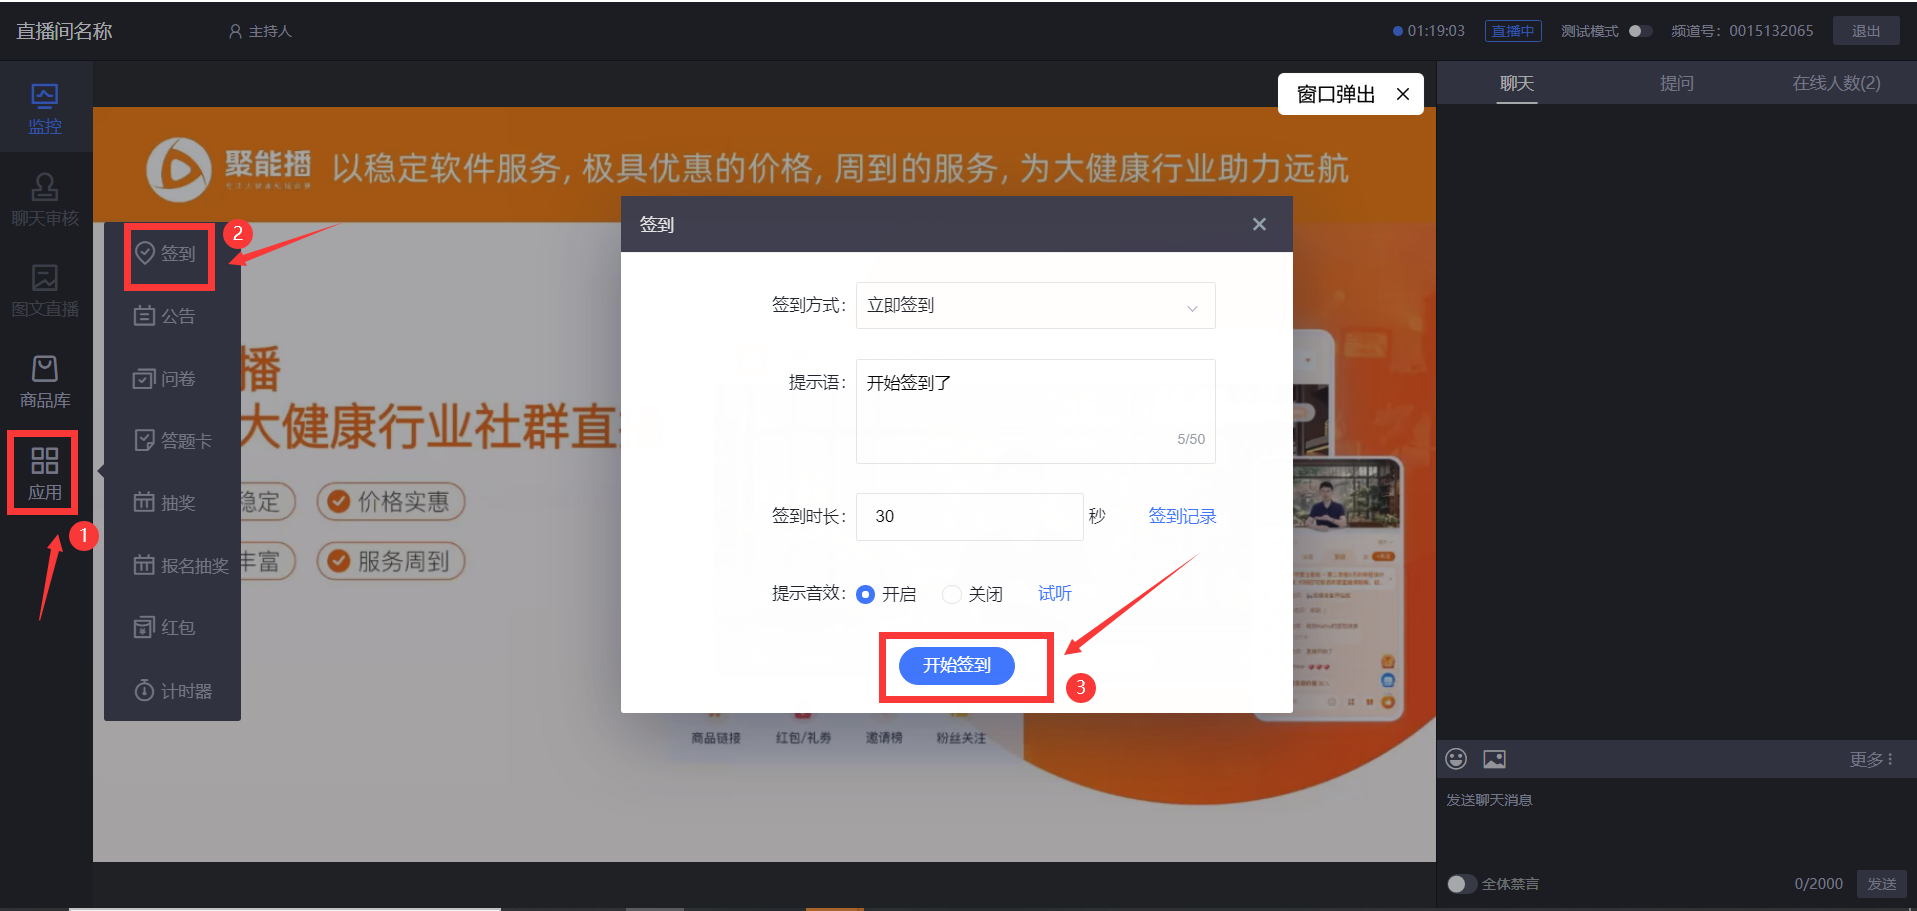Select the 开启 sound radio button
The width and height of the screenshot is (1917, 911).
[x=866, y=595]
